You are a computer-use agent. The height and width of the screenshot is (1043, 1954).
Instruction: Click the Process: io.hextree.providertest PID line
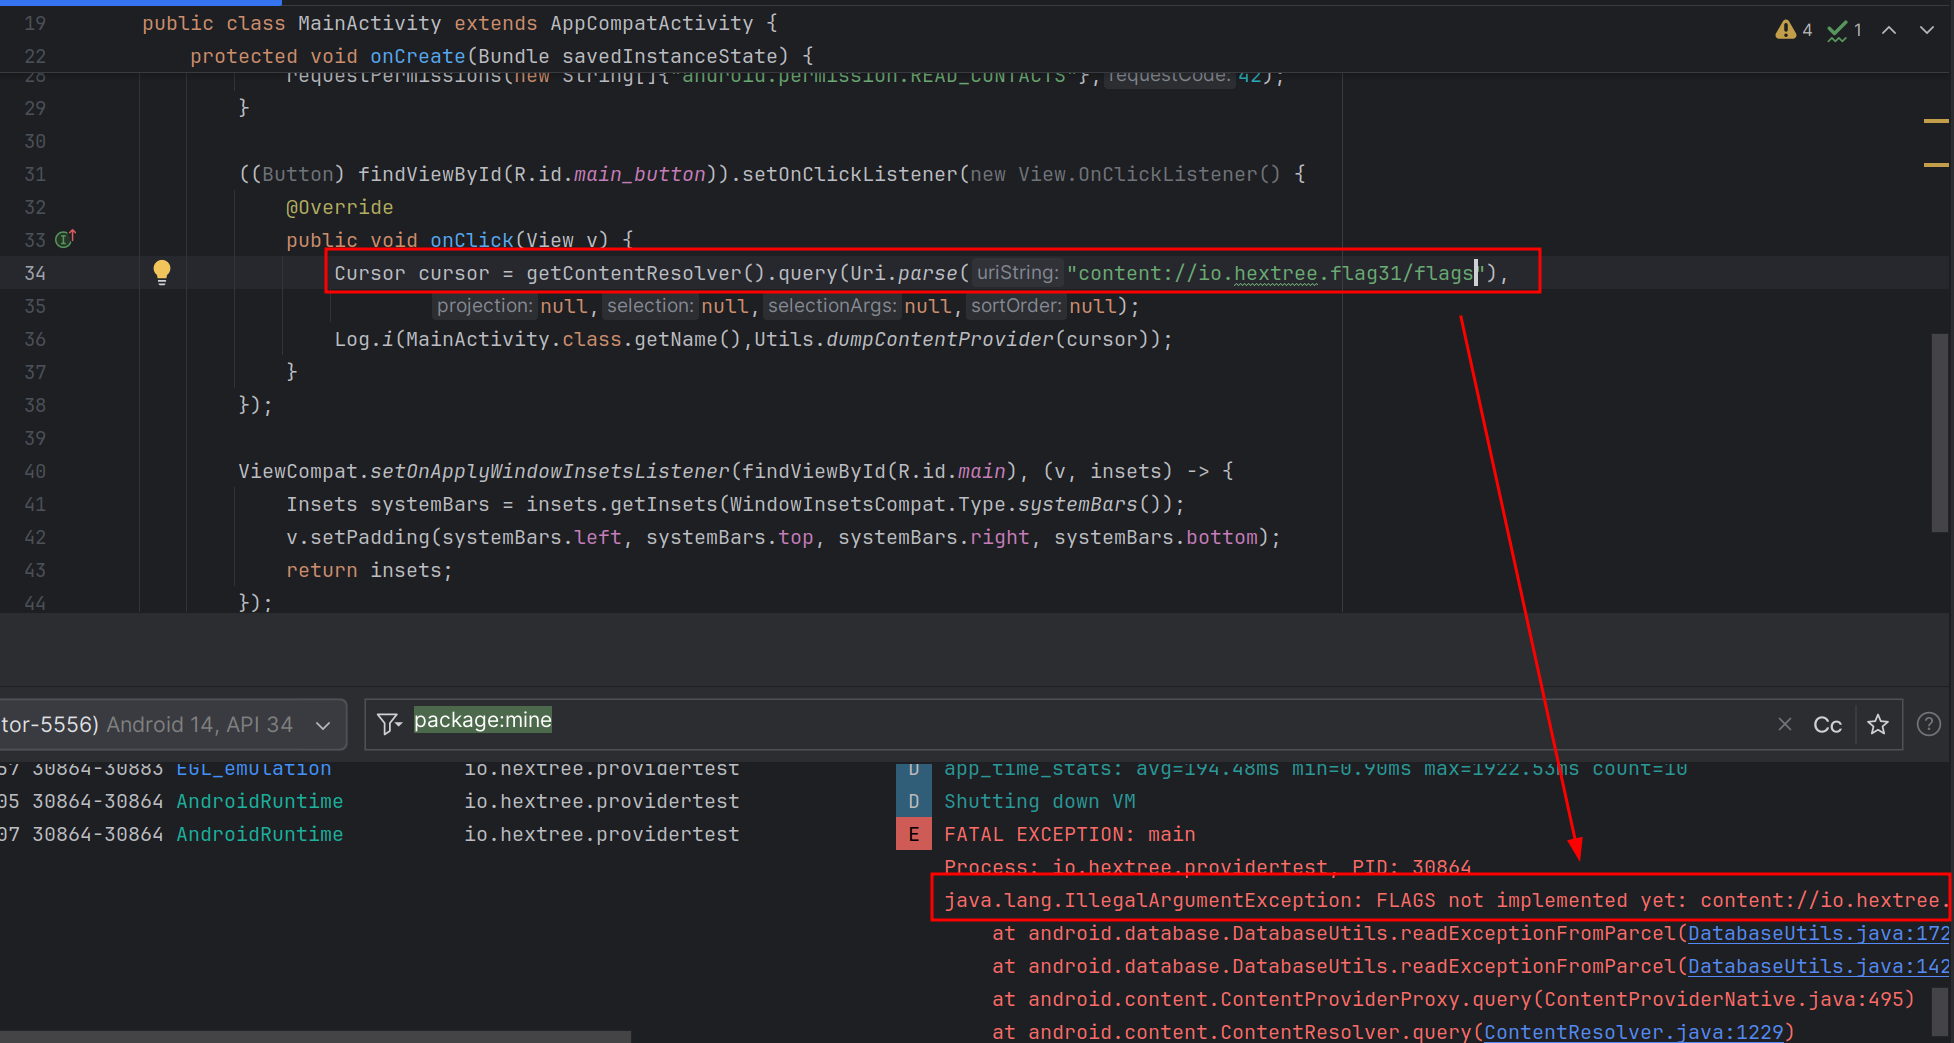click(1207, 866)
